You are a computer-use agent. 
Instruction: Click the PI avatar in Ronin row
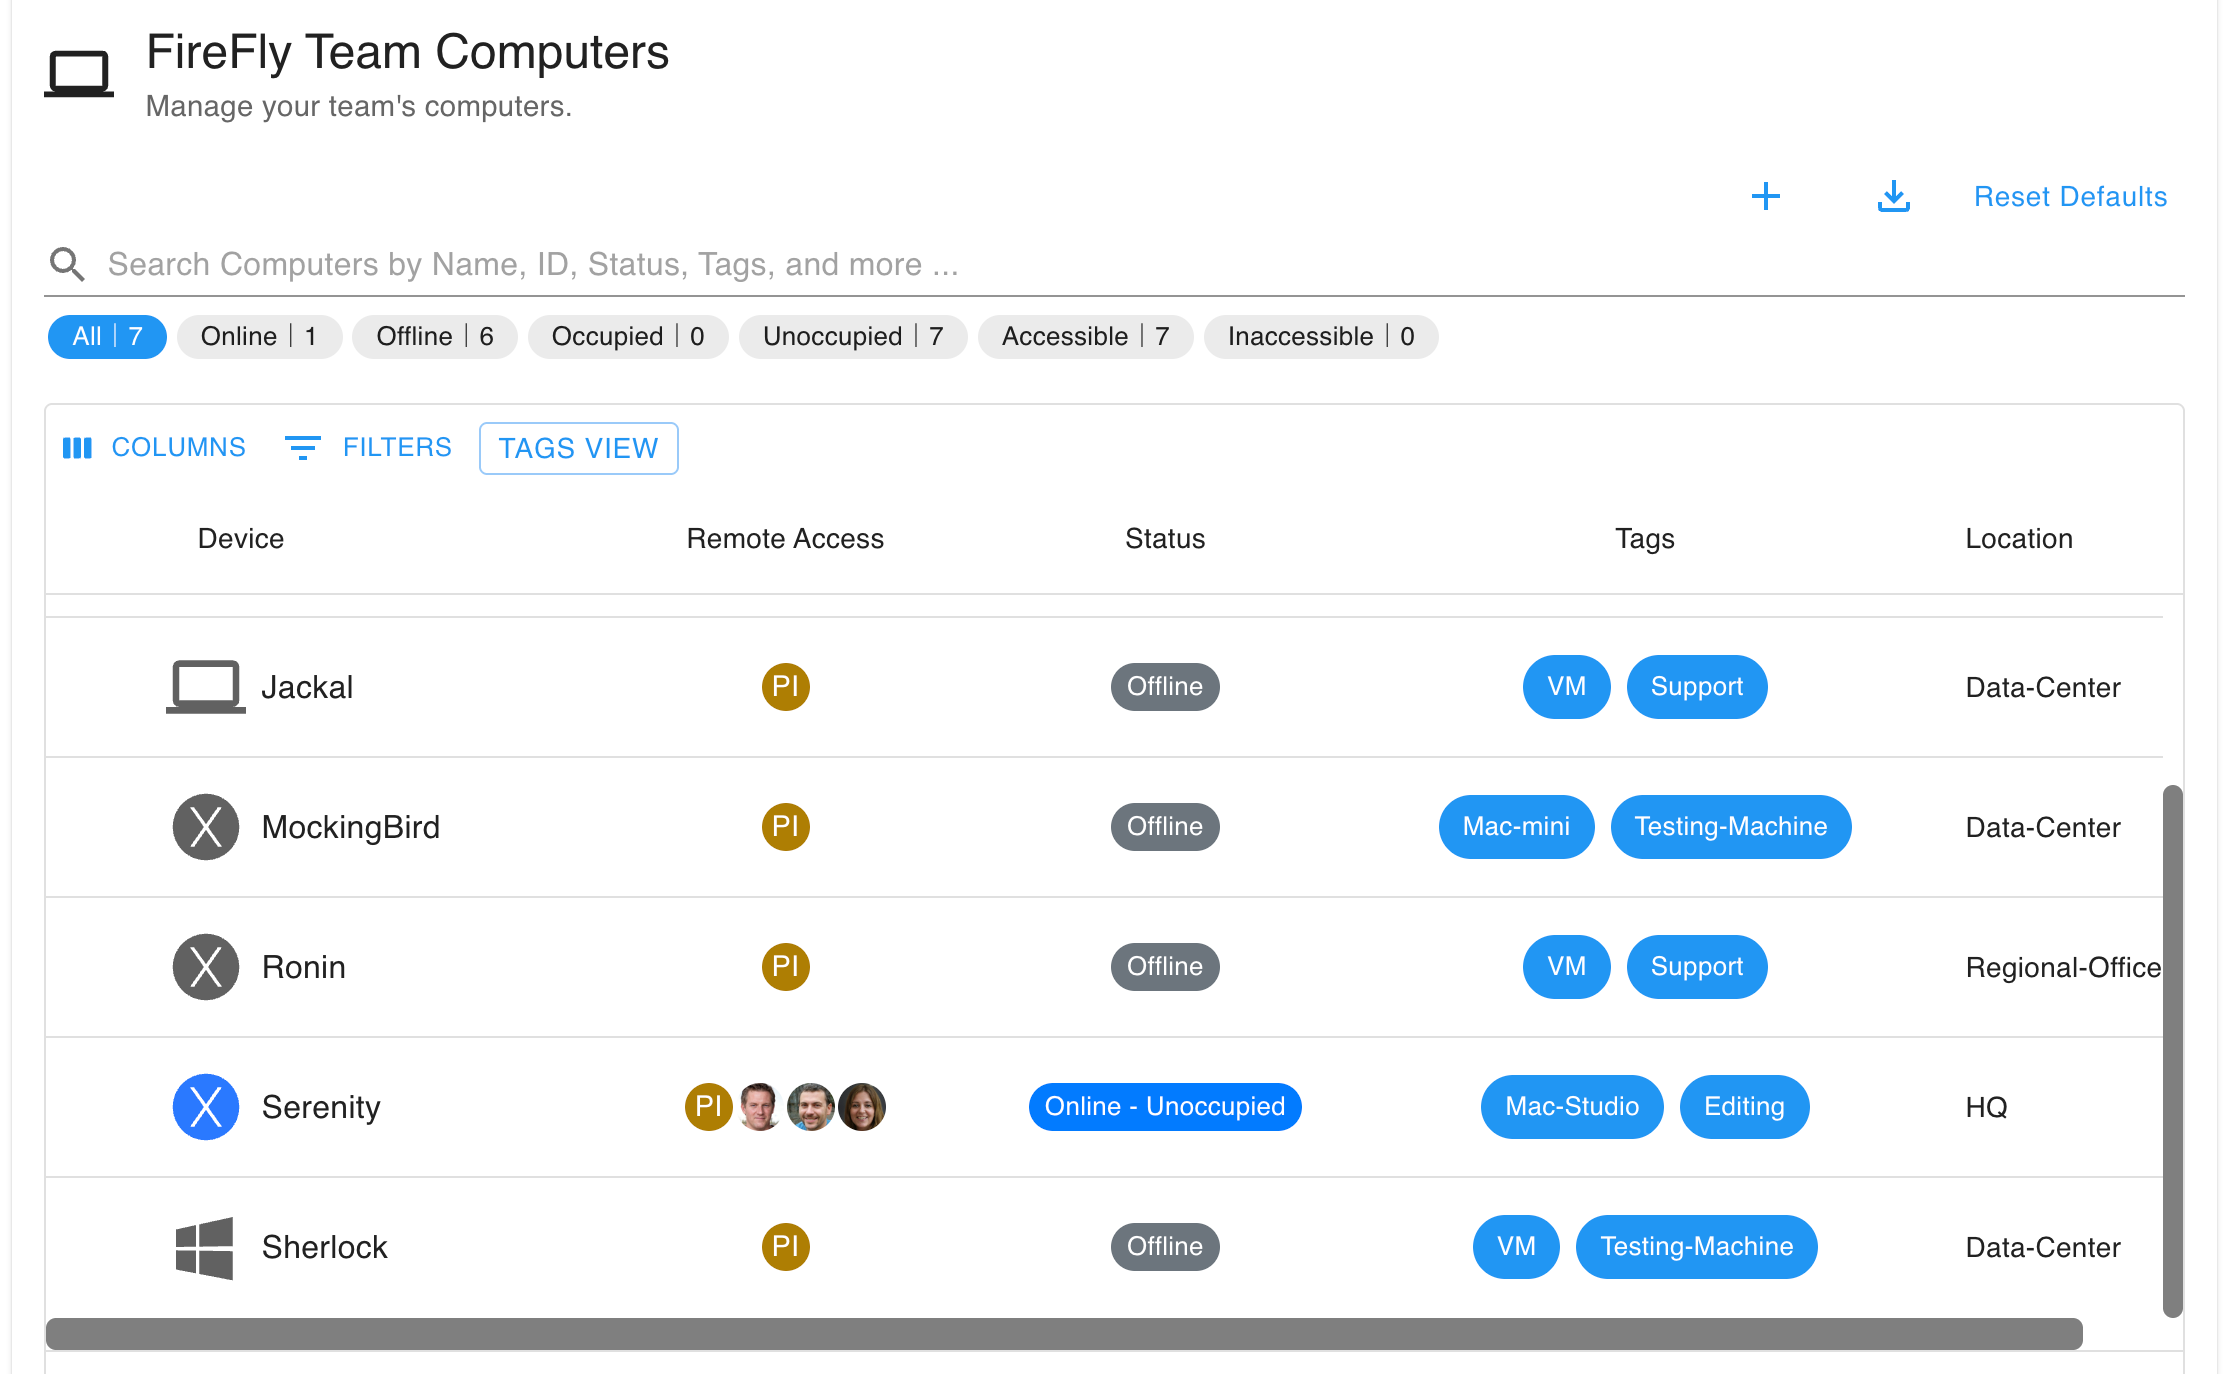coord(786,967)
